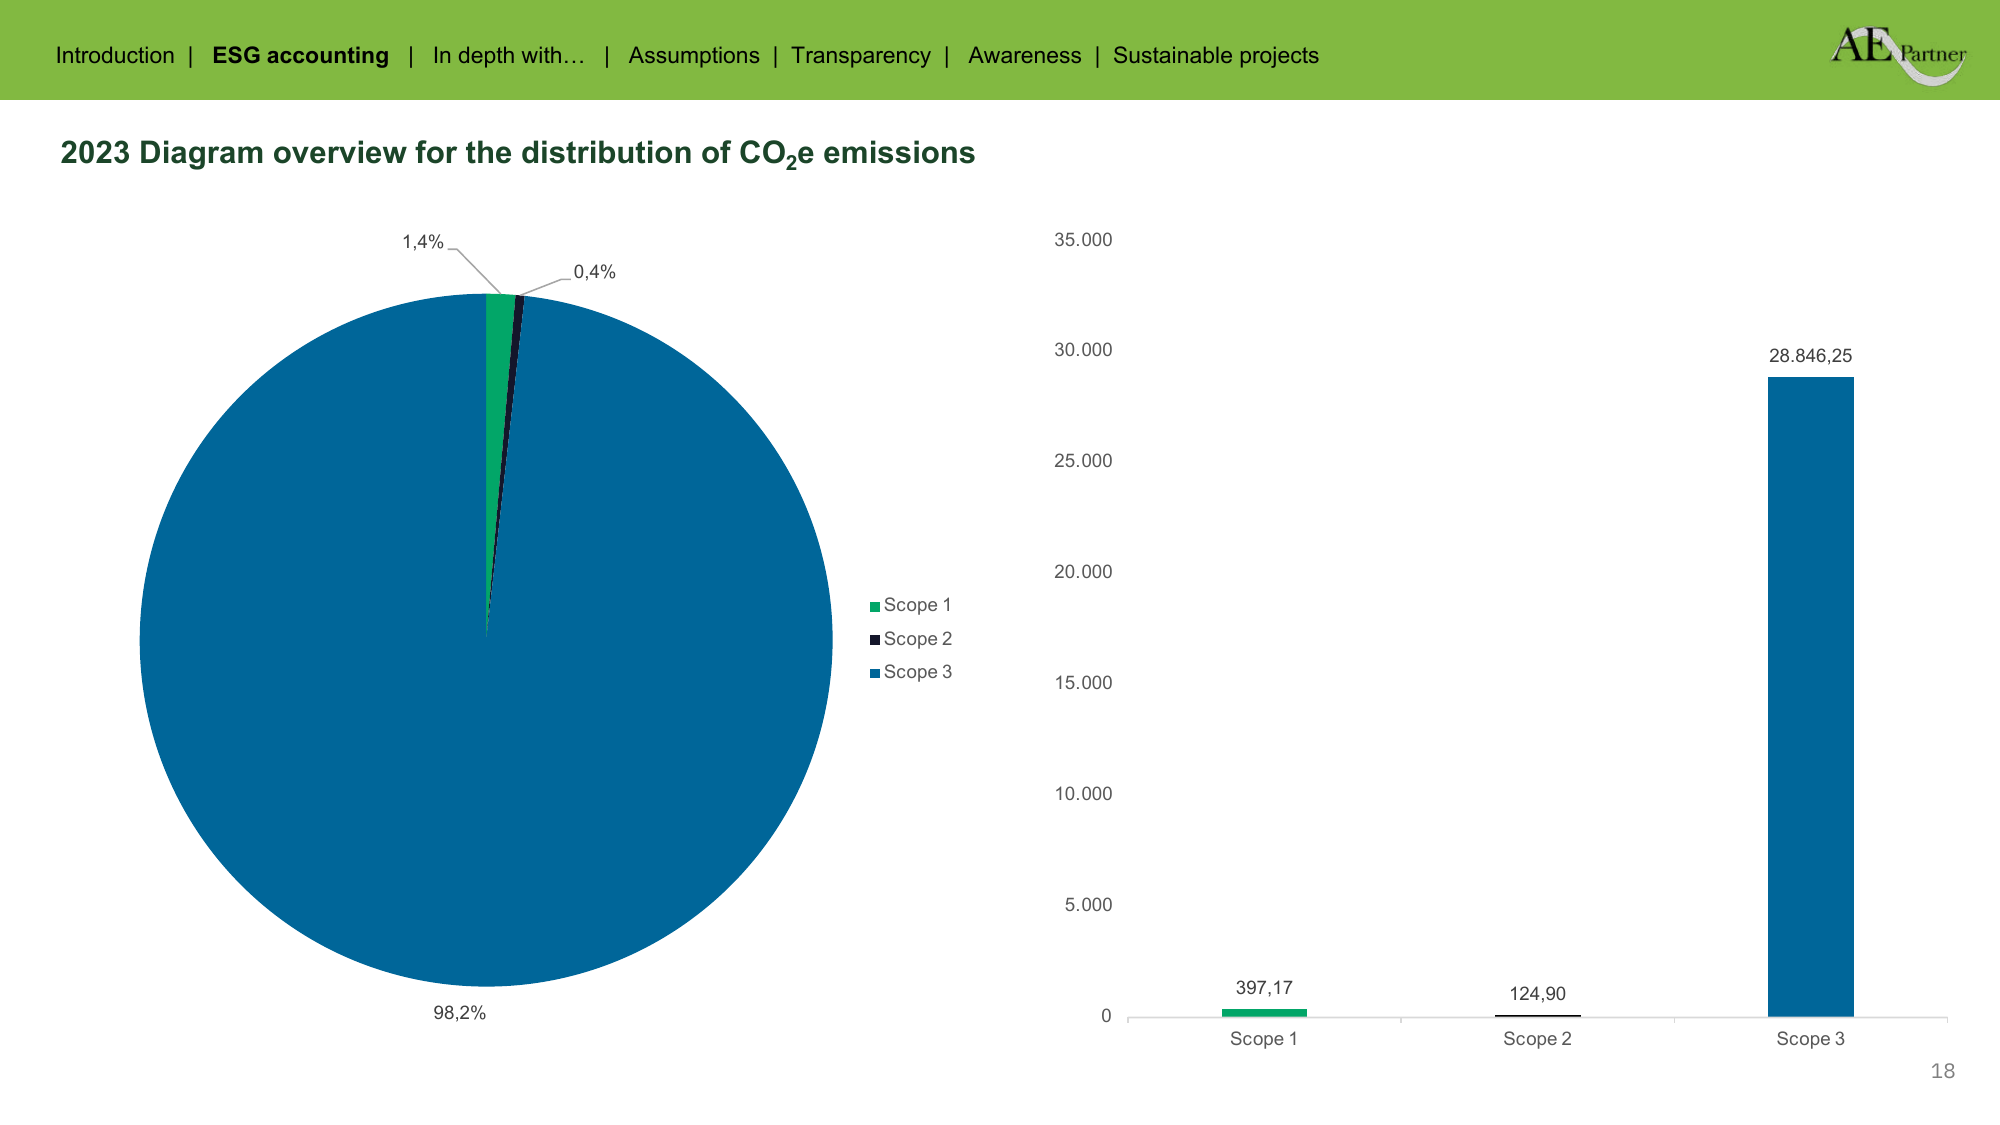Click the 5.000 y-axis value
Viewport: 2000px width, 1125px height.
[x=1088, y=905]
